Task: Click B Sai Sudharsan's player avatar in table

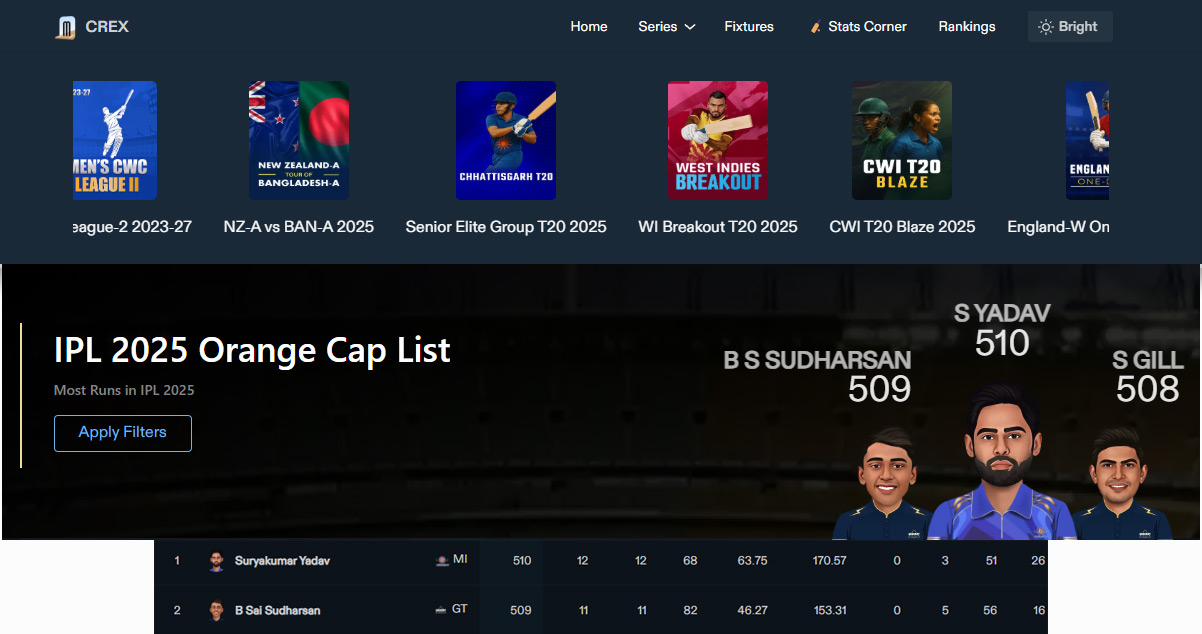Action: coord(217,610)
